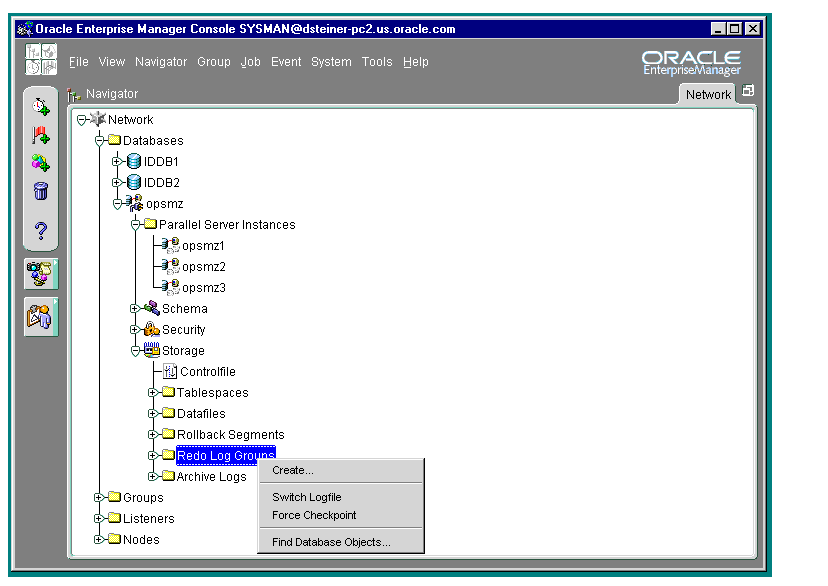Expand the Schema tree node

135,309
